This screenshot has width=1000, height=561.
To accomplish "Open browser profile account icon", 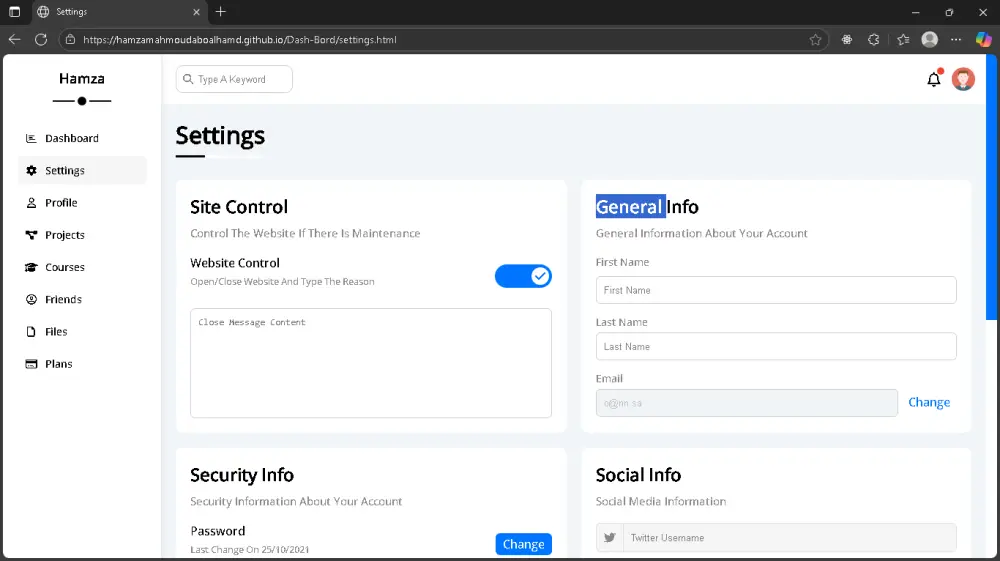I will [x=930, y=40].
